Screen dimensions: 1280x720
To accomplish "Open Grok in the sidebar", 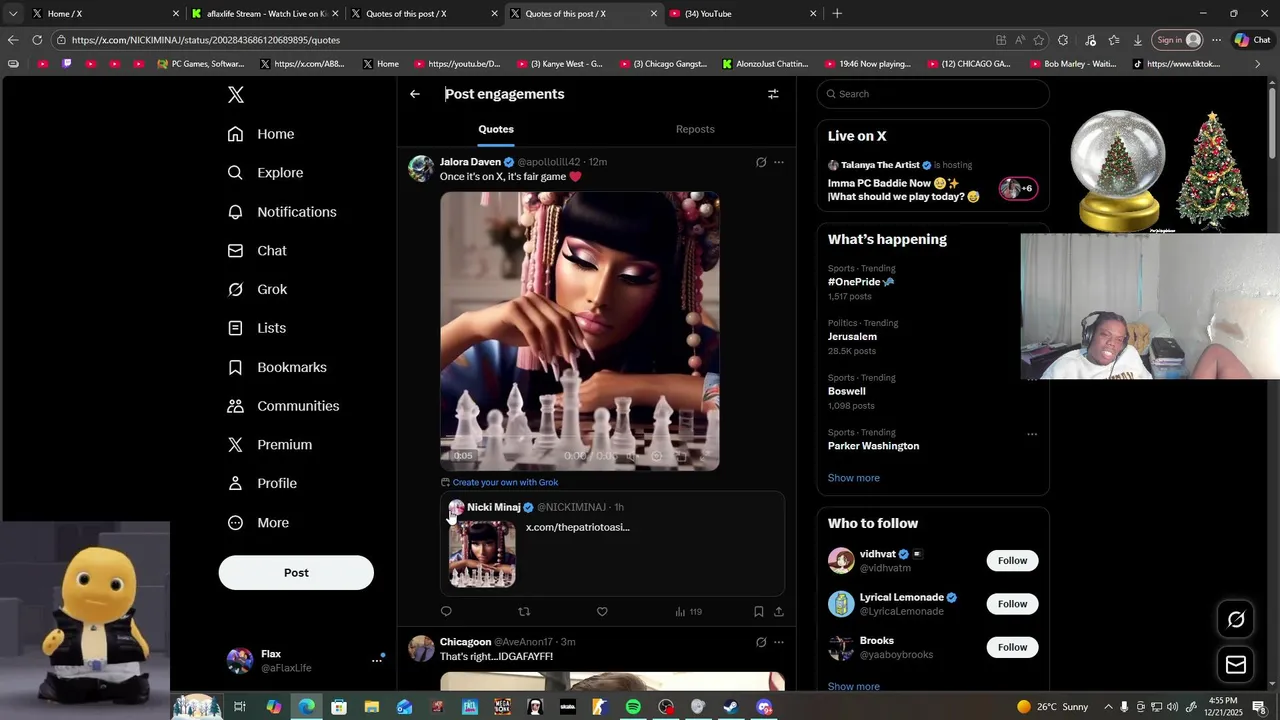I will tap(257, 290).
